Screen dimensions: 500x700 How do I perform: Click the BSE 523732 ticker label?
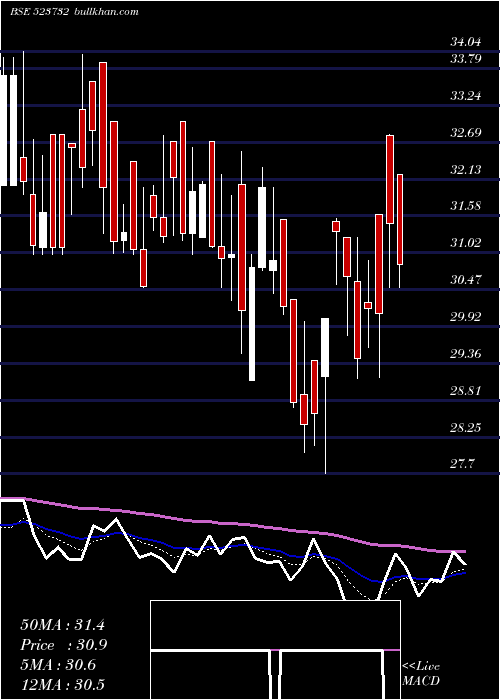point(39,11)
